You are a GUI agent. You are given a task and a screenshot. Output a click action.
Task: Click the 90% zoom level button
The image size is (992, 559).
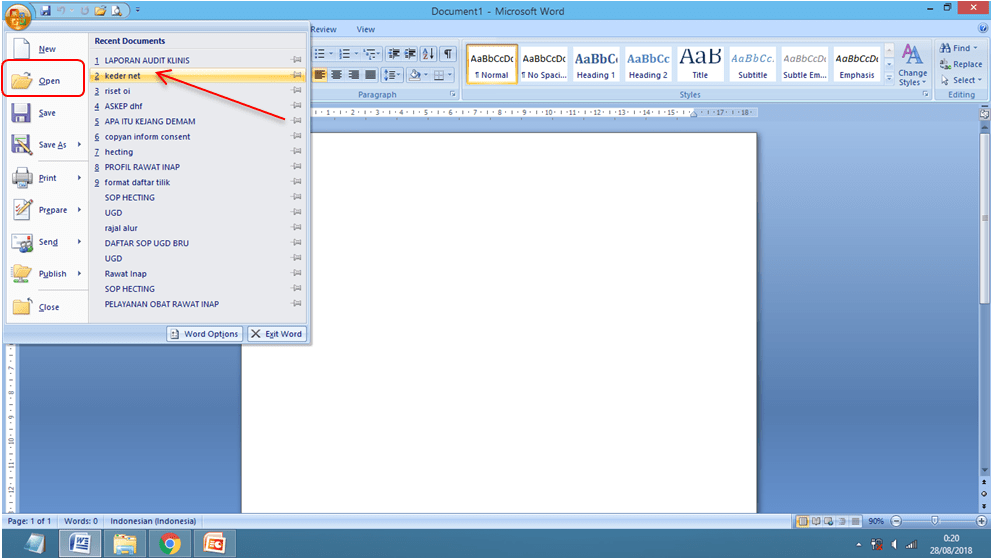(x=876, y=522)
